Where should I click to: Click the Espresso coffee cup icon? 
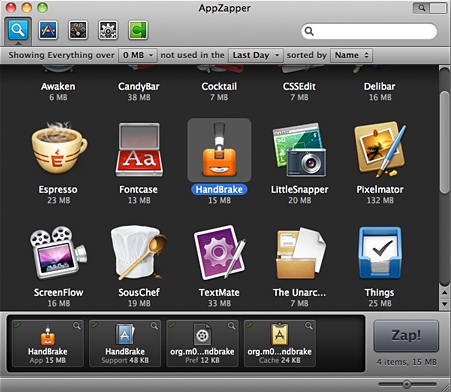tap(59, 148)
